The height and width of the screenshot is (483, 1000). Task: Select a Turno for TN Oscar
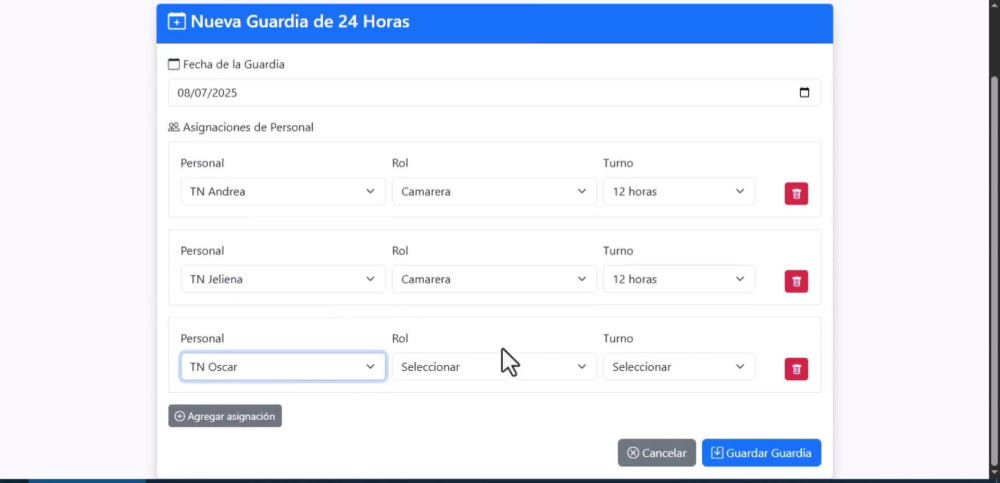click(679, 367)
